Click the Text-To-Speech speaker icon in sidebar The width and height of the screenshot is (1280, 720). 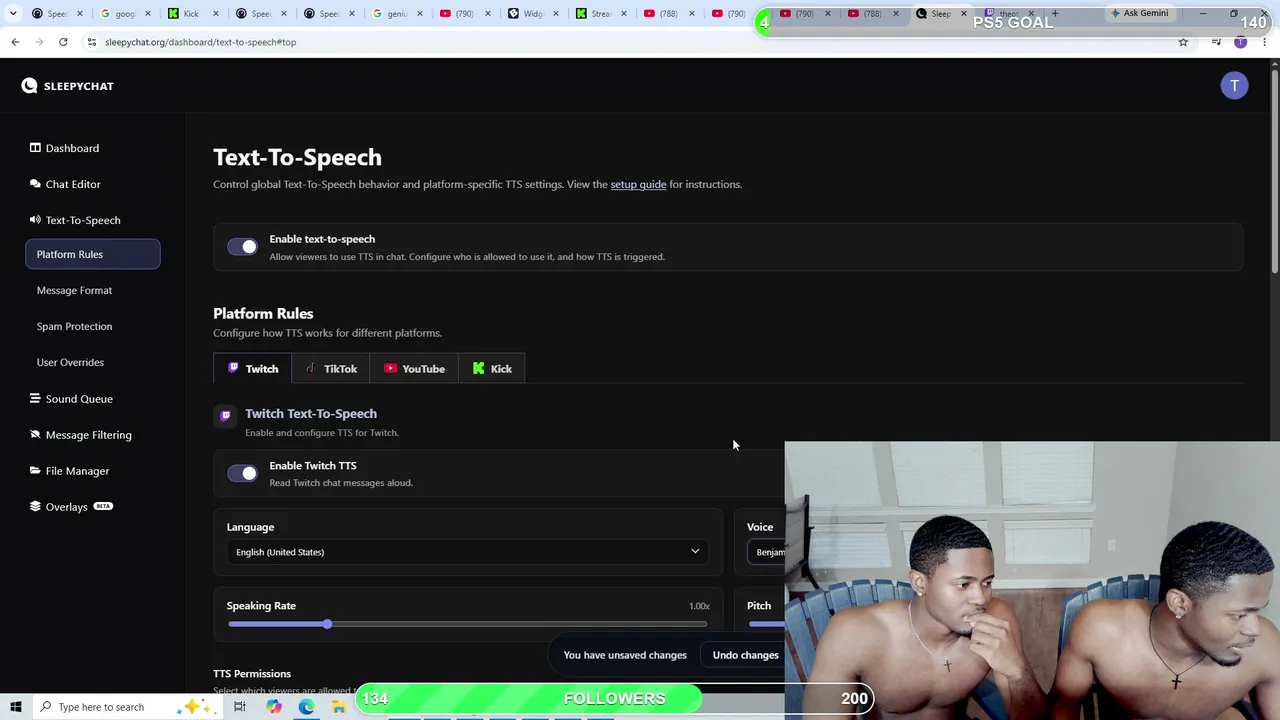pos(35,220)
